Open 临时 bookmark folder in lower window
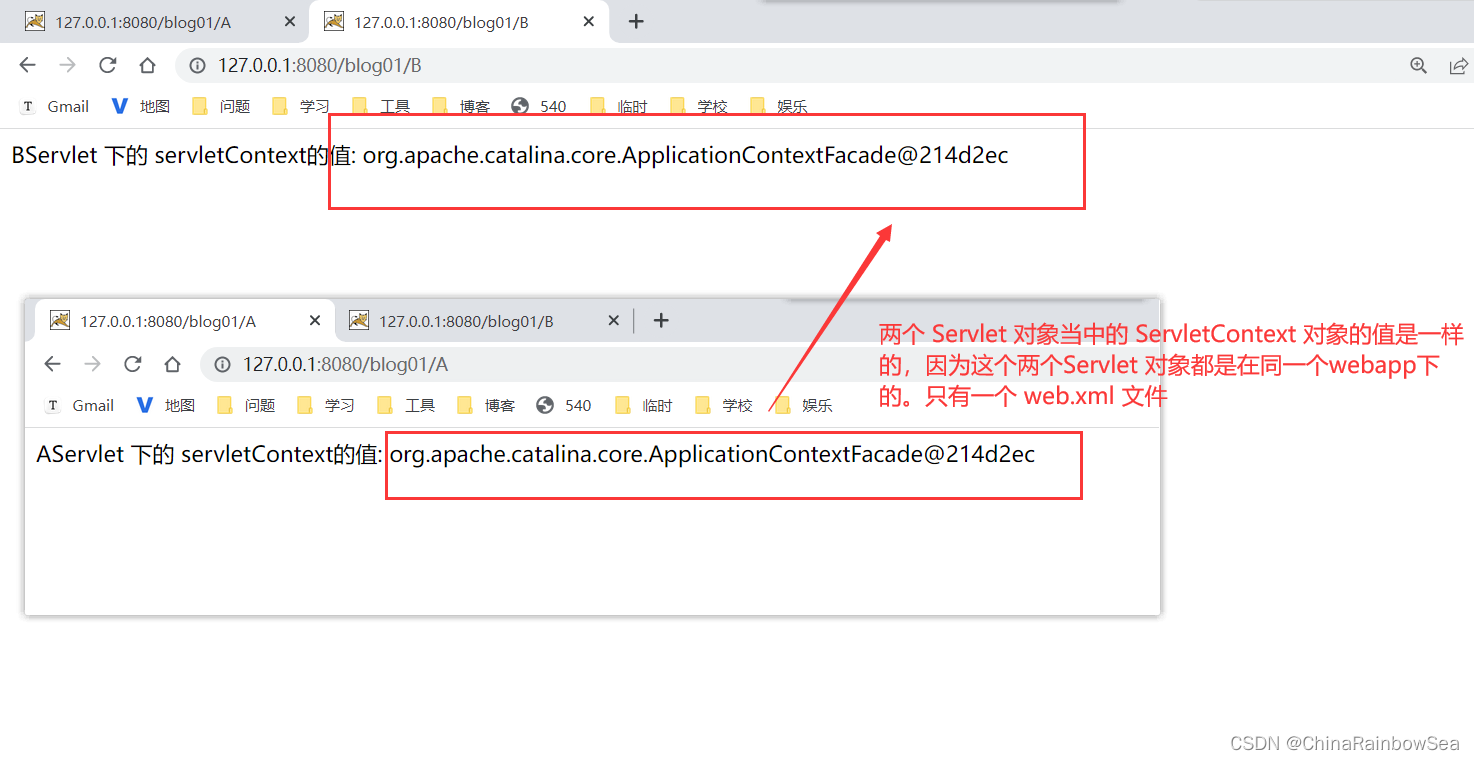The width and height of the screenshot is (1474, 760). (x=644, y=405)
